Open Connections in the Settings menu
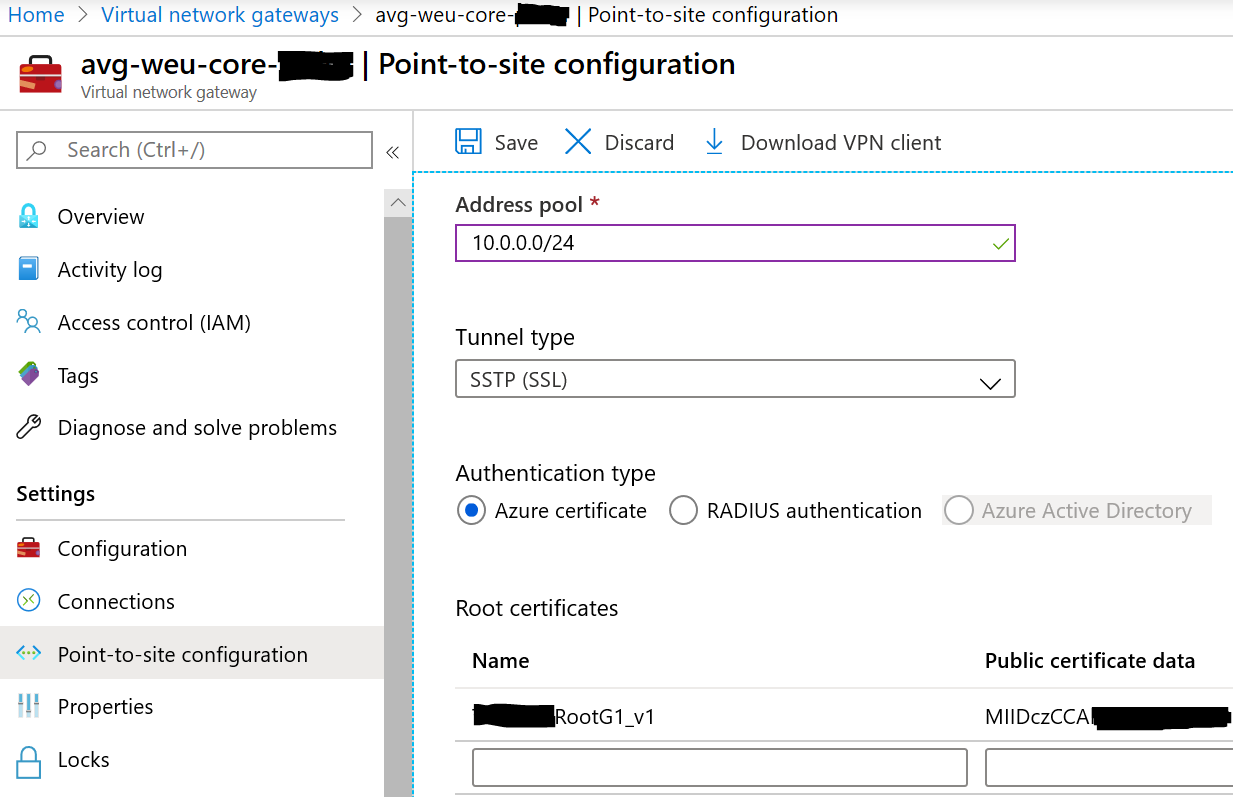Image resolution: width=1233 pixels, height=797 pixels. tap(116, 602)
